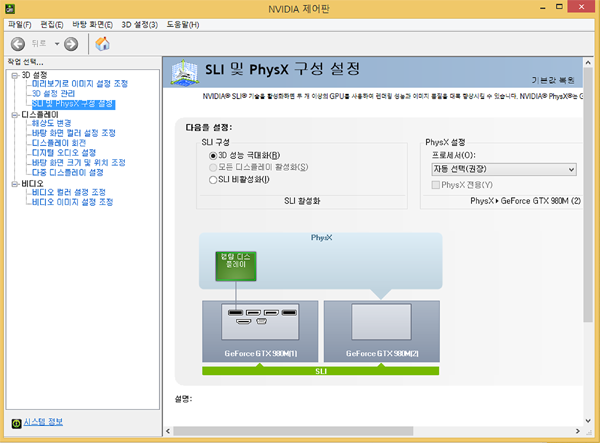
Task: Click the vertical scrollbar thumb
Action: point(588,195)
